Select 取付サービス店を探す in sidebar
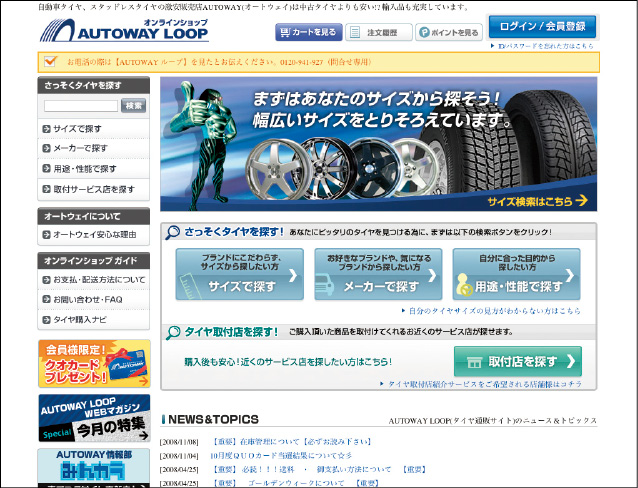 (94, 189)
